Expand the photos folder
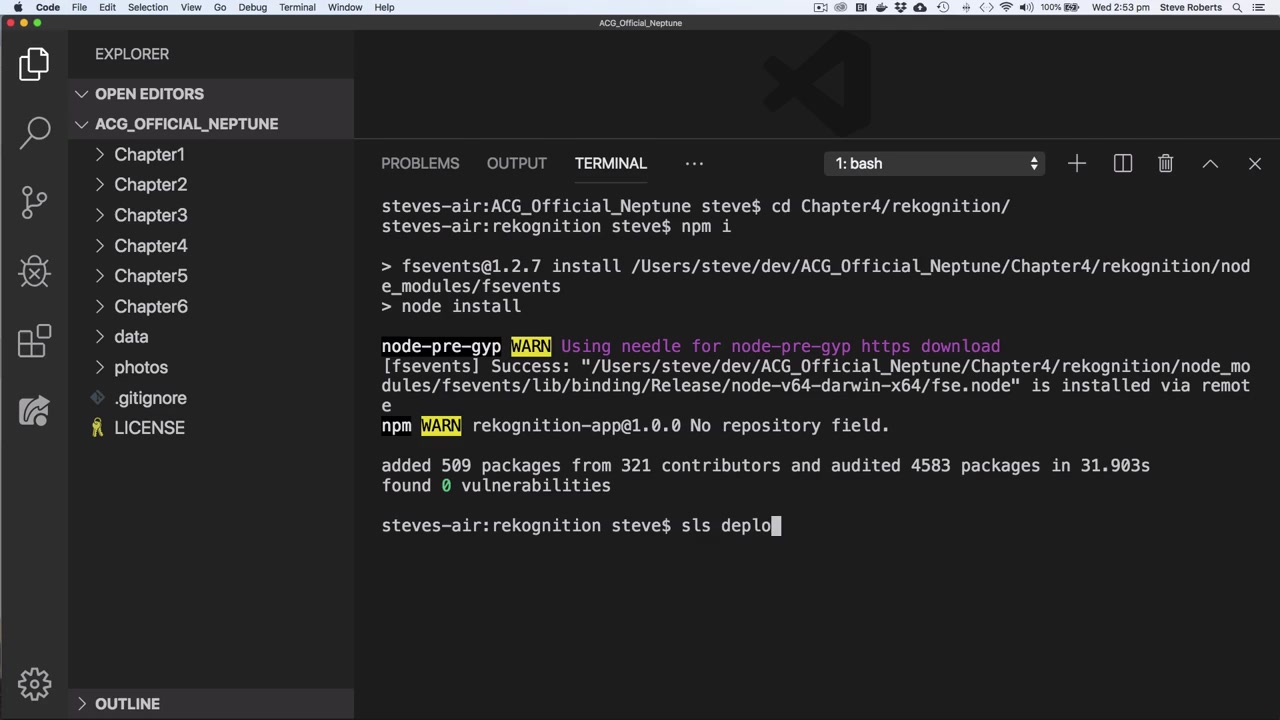 [x=141, y=367]
